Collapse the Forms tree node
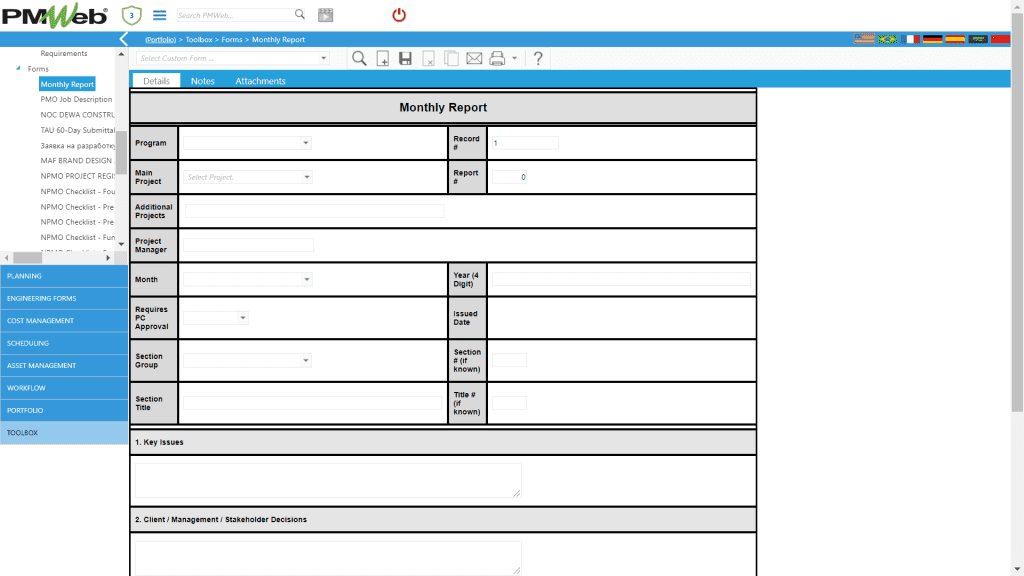 pyautogui.click(x=18, y=69)
